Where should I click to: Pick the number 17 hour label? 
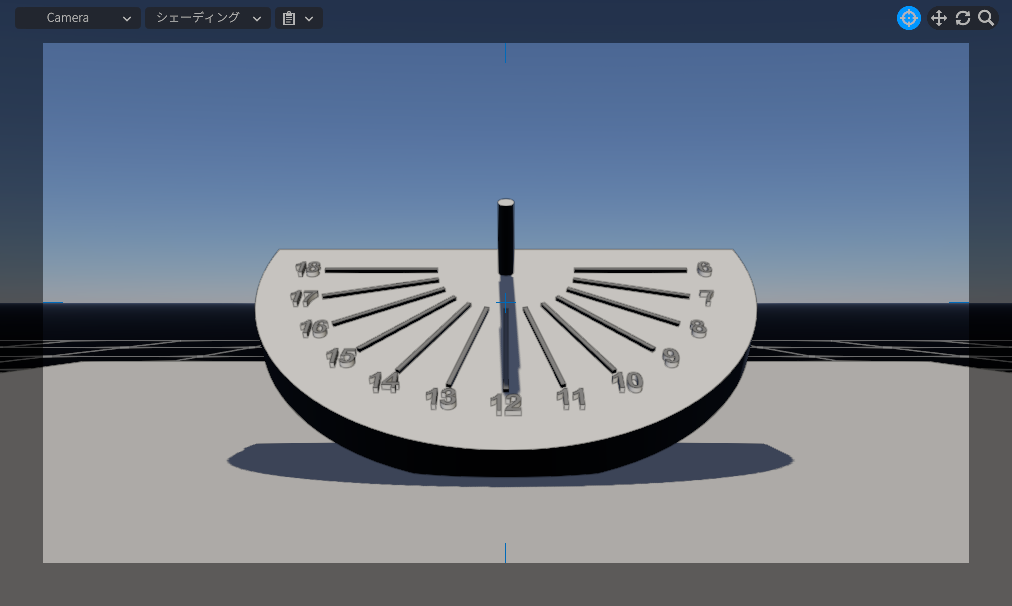[303, 298]
